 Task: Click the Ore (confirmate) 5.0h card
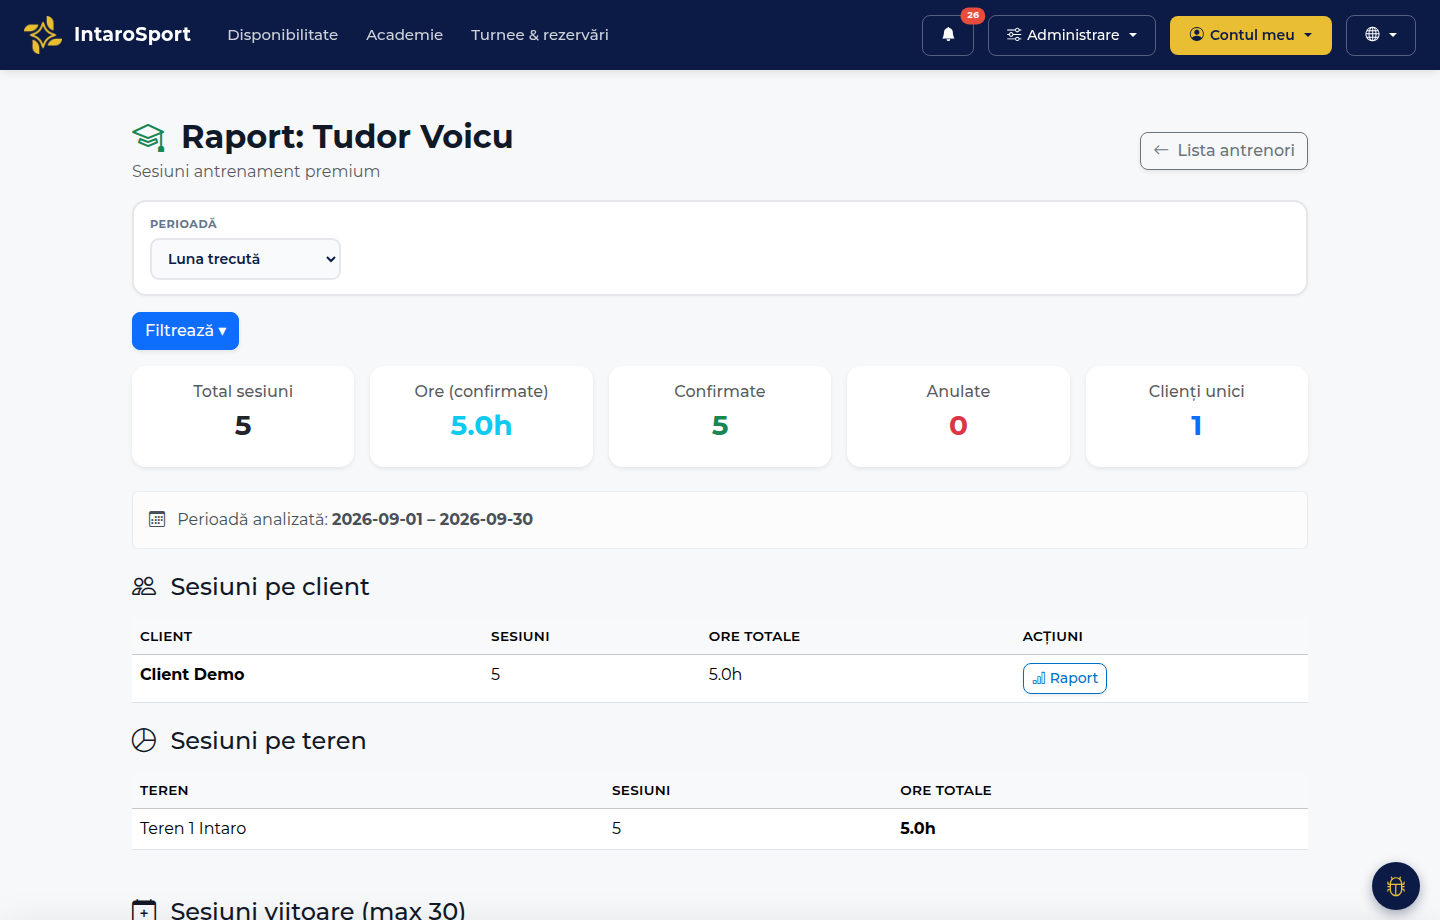(481, 416)
